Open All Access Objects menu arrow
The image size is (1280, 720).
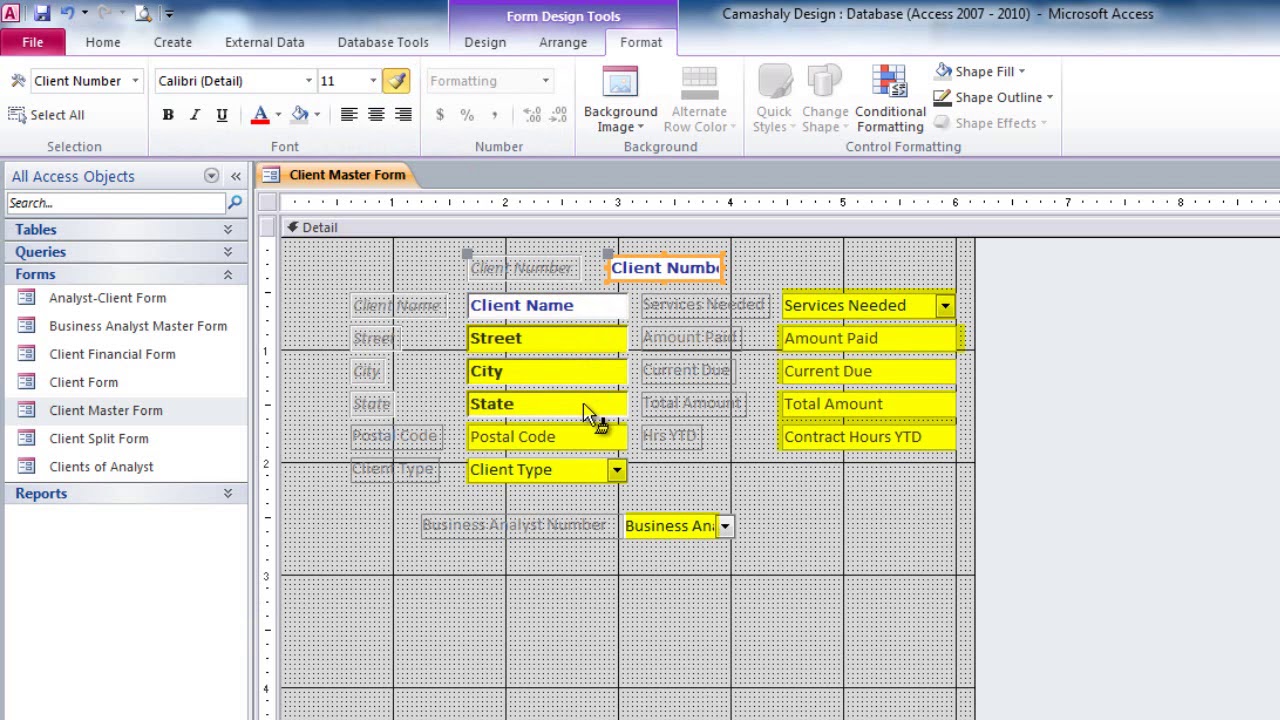click(211, 176)
